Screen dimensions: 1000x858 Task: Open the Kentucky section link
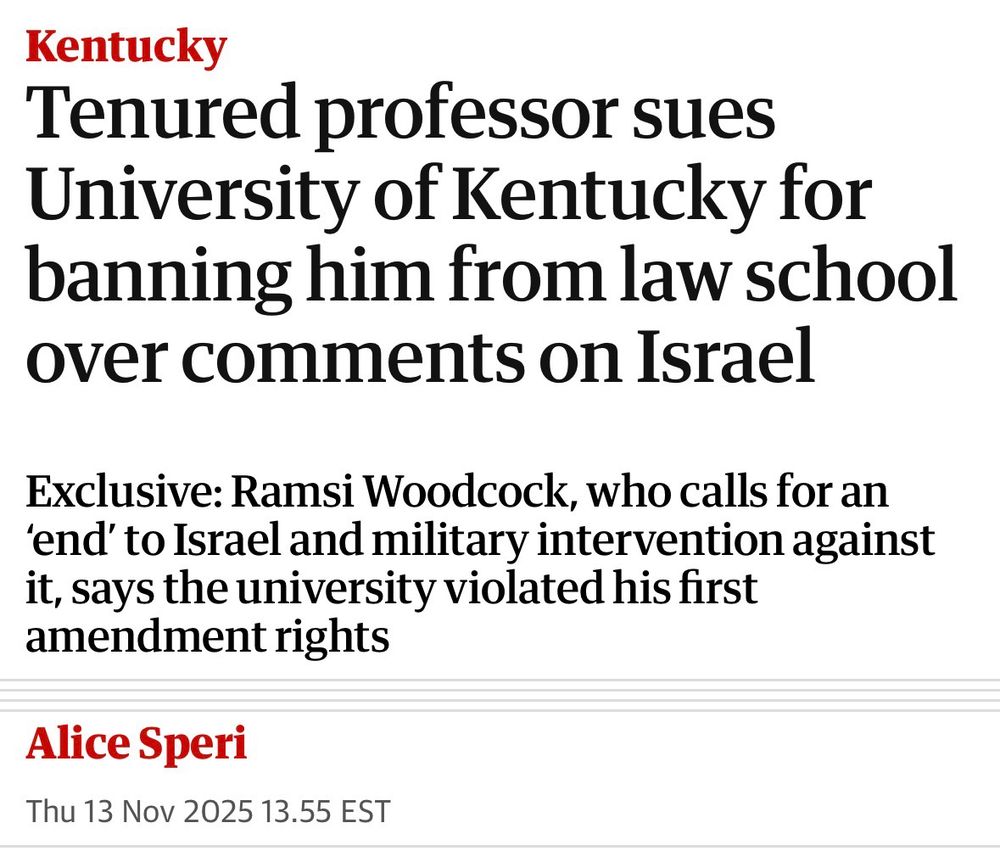126,46
